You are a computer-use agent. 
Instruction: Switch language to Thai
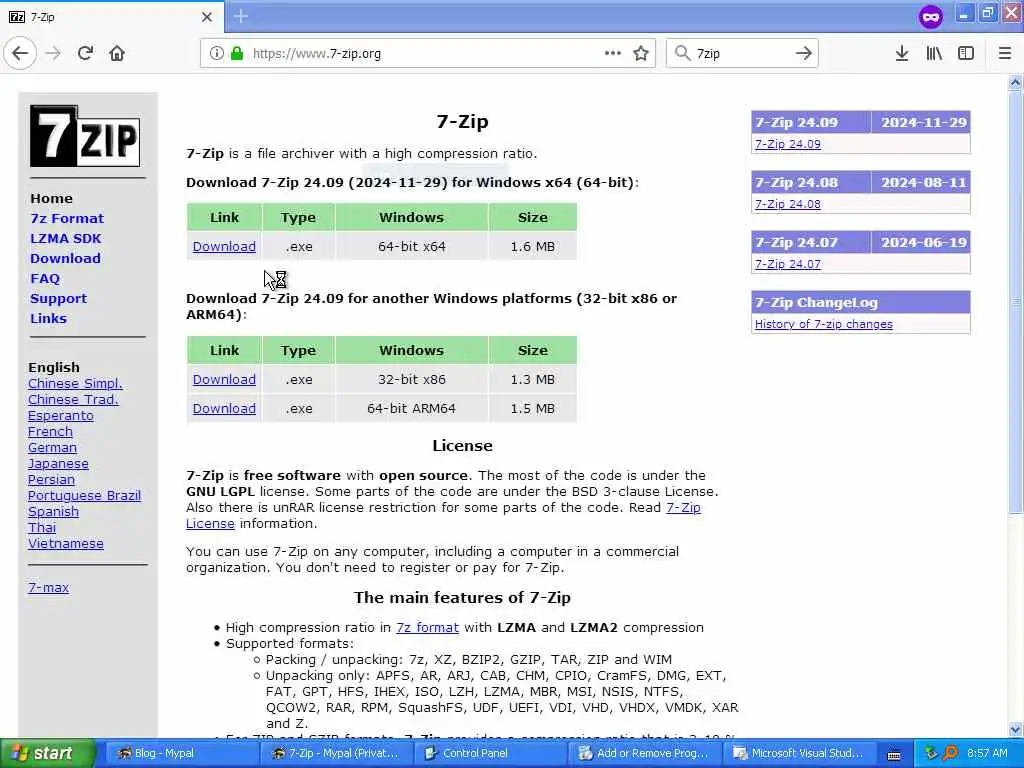pyautogui.click(x=42, y=528)
